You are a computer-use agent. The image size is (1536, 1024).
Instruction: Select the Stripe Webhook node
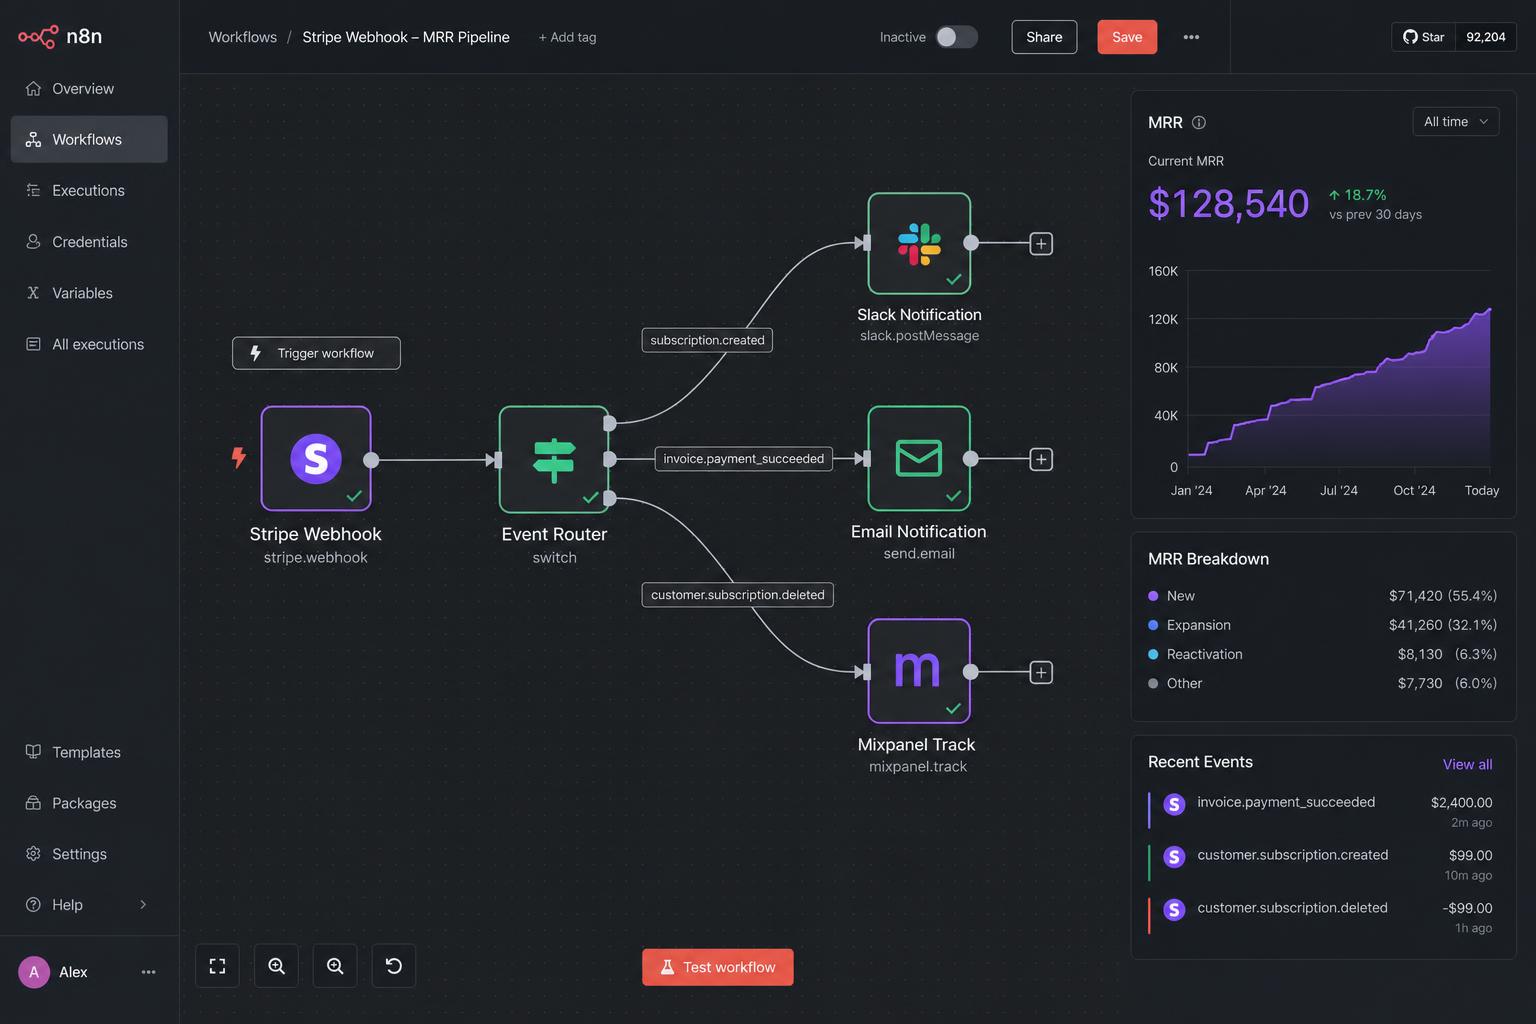pos(316,459)
